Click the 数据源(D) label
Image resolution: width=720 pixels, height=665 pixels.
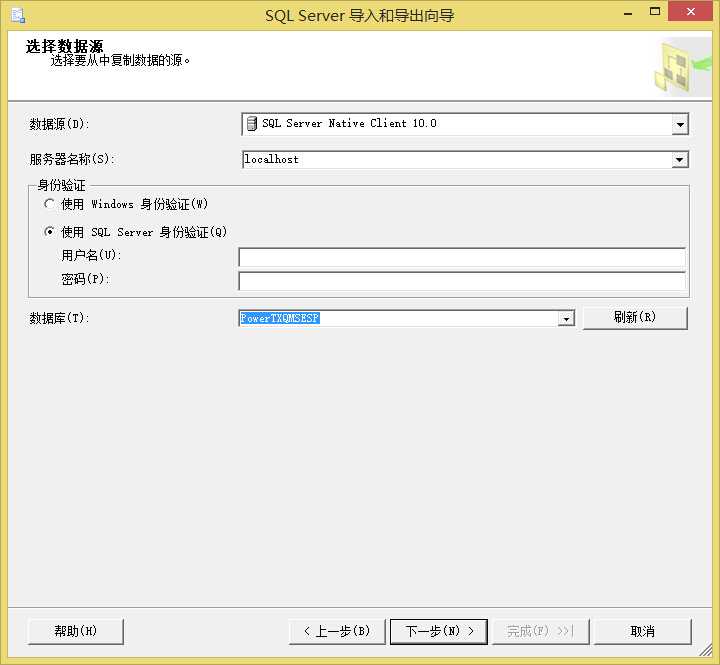59,124
